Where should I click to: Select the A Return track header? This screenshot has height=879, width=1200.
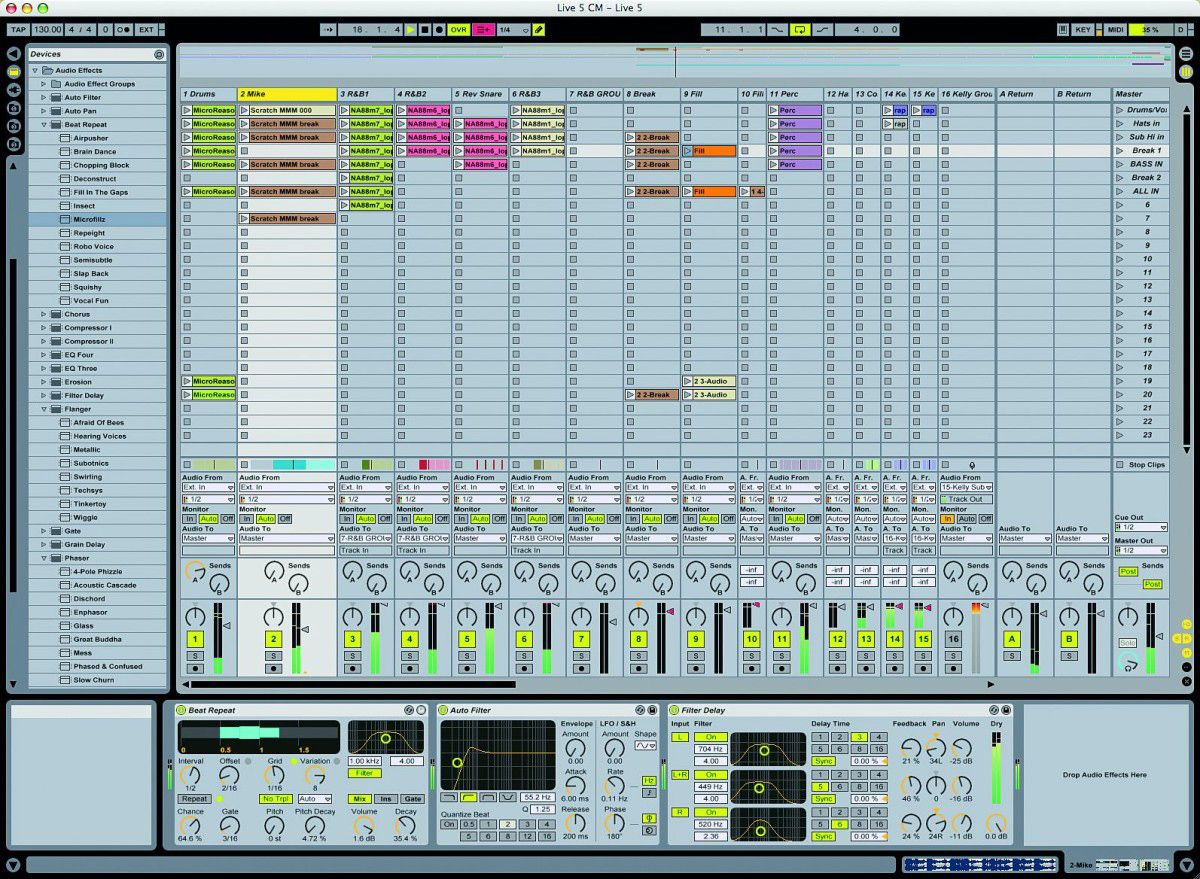1025,94
